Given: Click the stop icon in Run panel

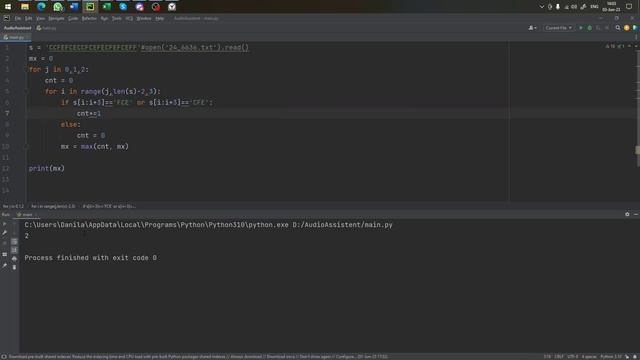Looking at the screenshot, I should (x=4, y=243).
